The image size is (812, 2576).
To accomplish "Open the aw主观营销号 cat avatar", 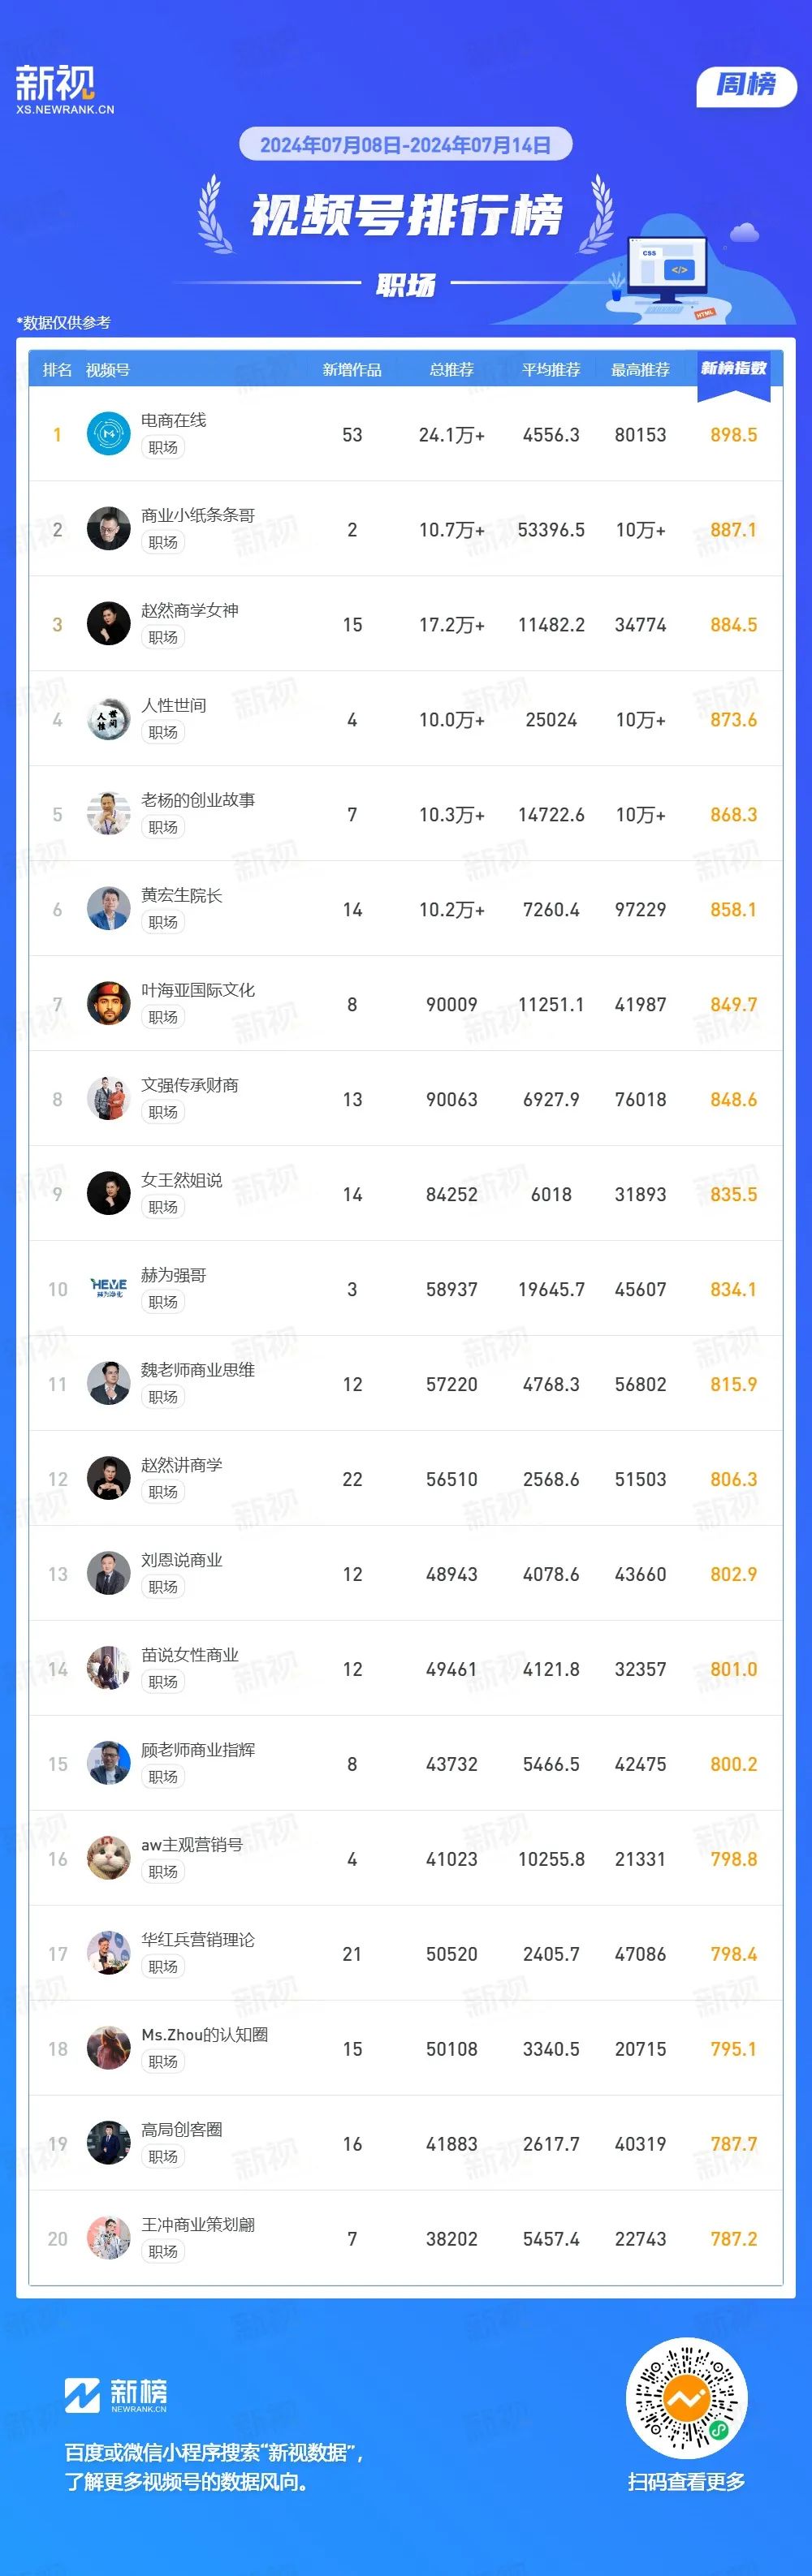I will point(108,1859).
